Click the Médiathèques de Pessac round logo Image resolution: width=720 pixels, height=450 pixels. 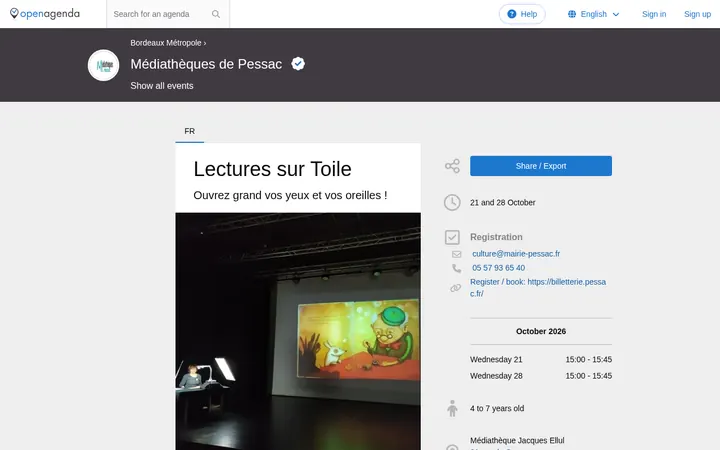click(103, 65)
